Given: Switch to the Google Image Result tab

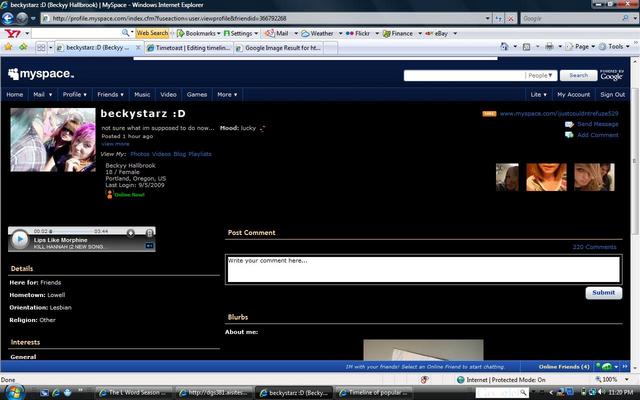Looking at the screenshot, I should pos(279,48).
